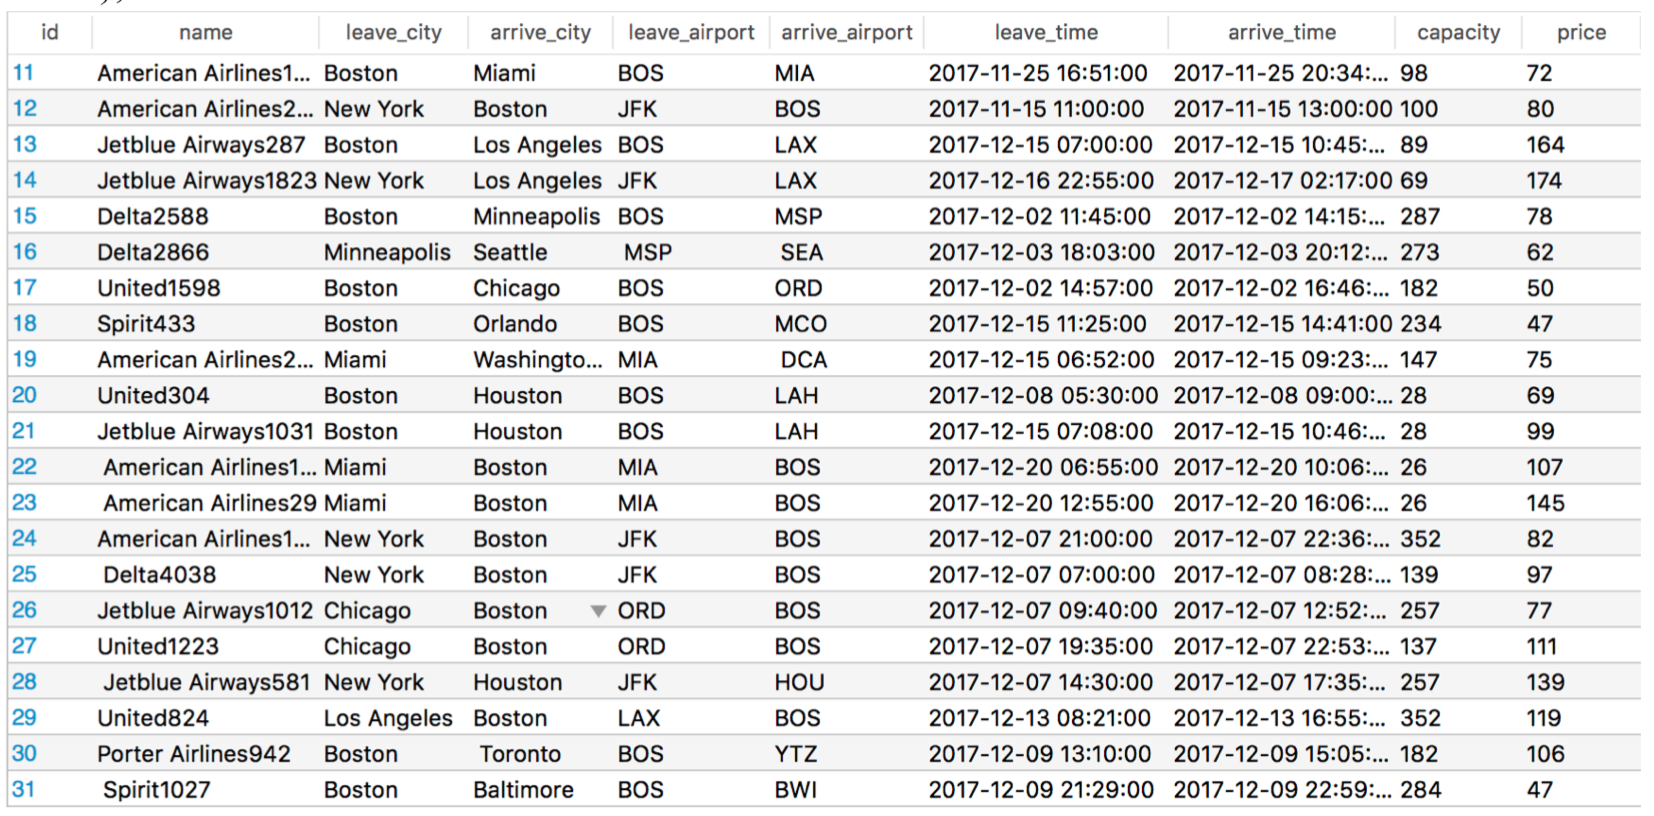This screenshot has height=816, width=1654.
Task: Sort by the arrive_time column header
Action: (1282, 33)
